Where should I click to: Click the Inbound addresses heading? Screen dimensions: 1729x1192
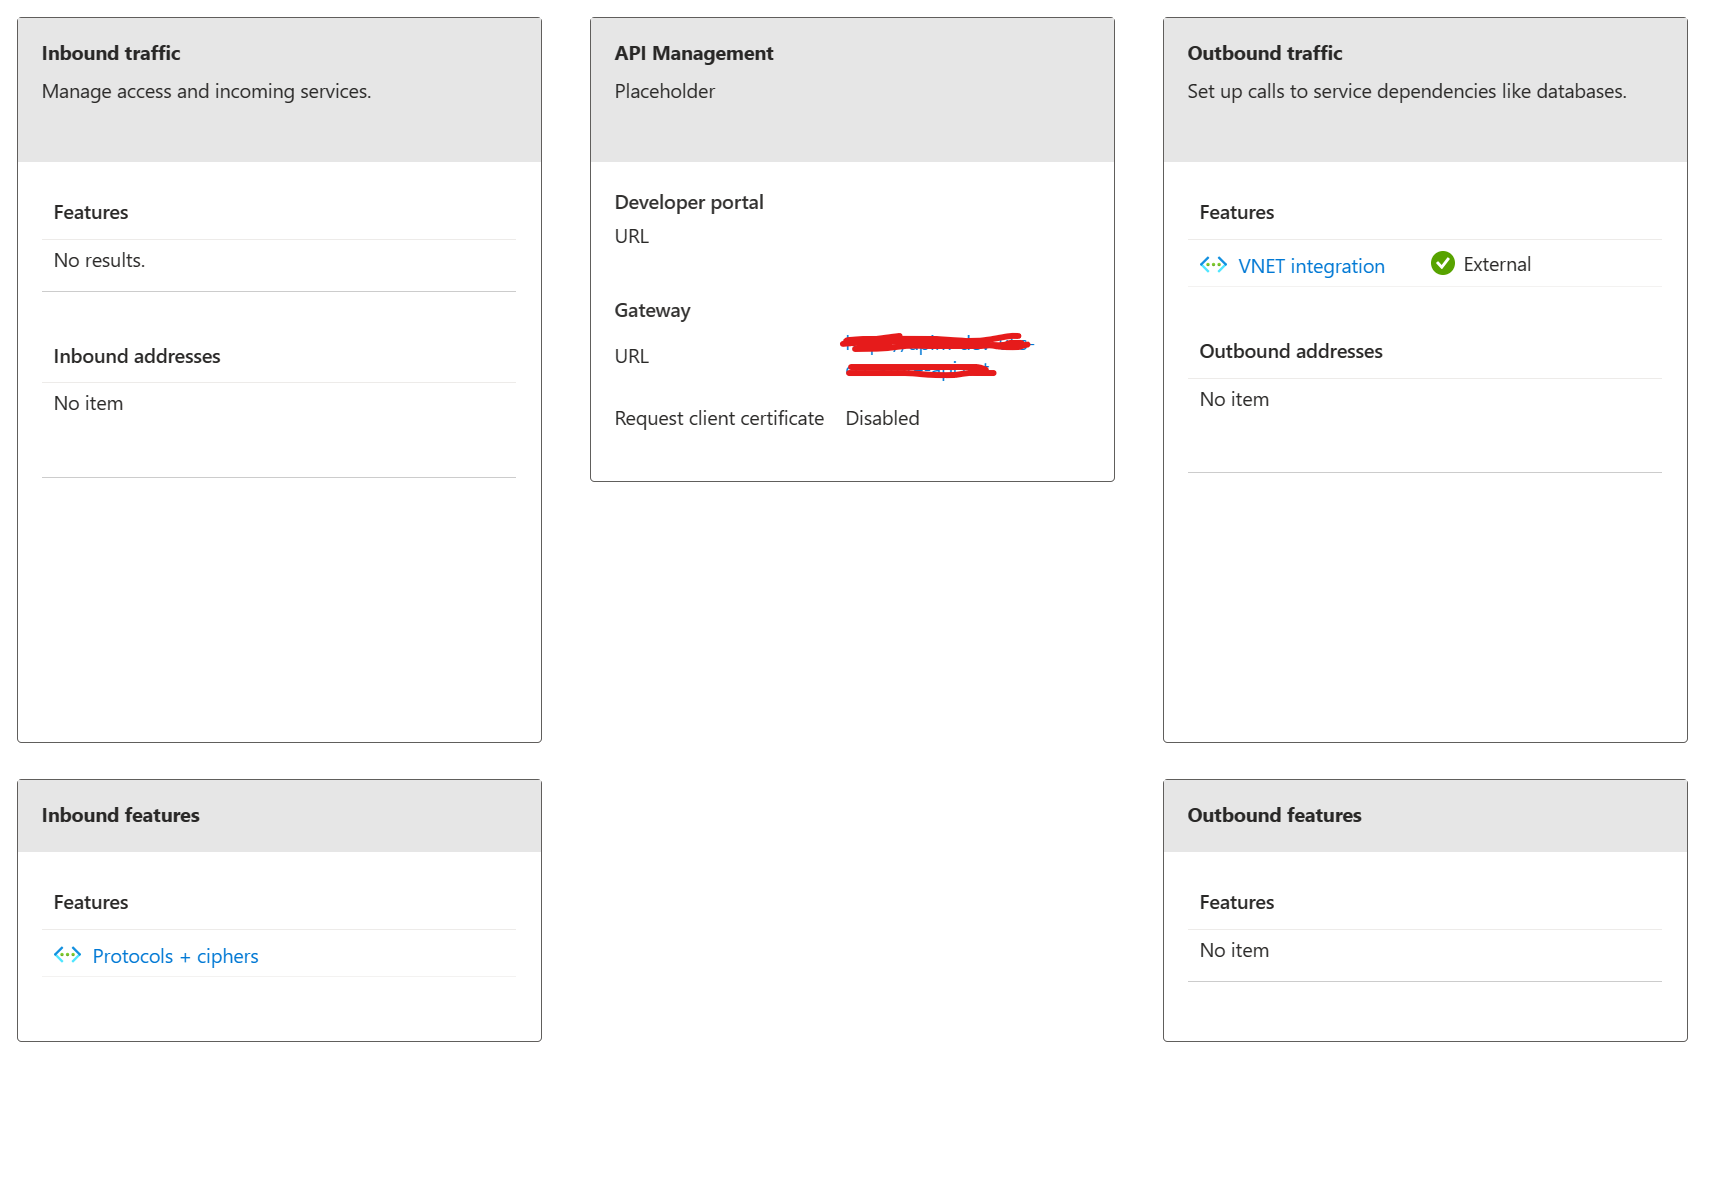pos(137,356)
